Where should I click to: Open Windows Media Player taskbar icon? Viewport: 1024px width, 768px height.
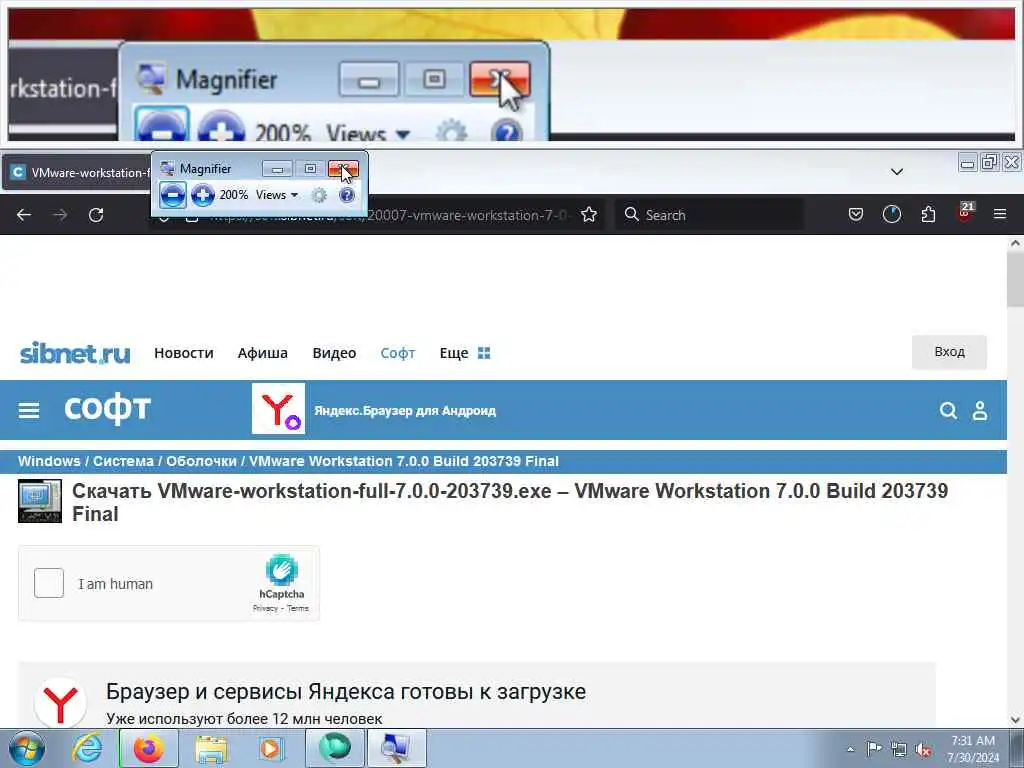[x=270, y=748]
